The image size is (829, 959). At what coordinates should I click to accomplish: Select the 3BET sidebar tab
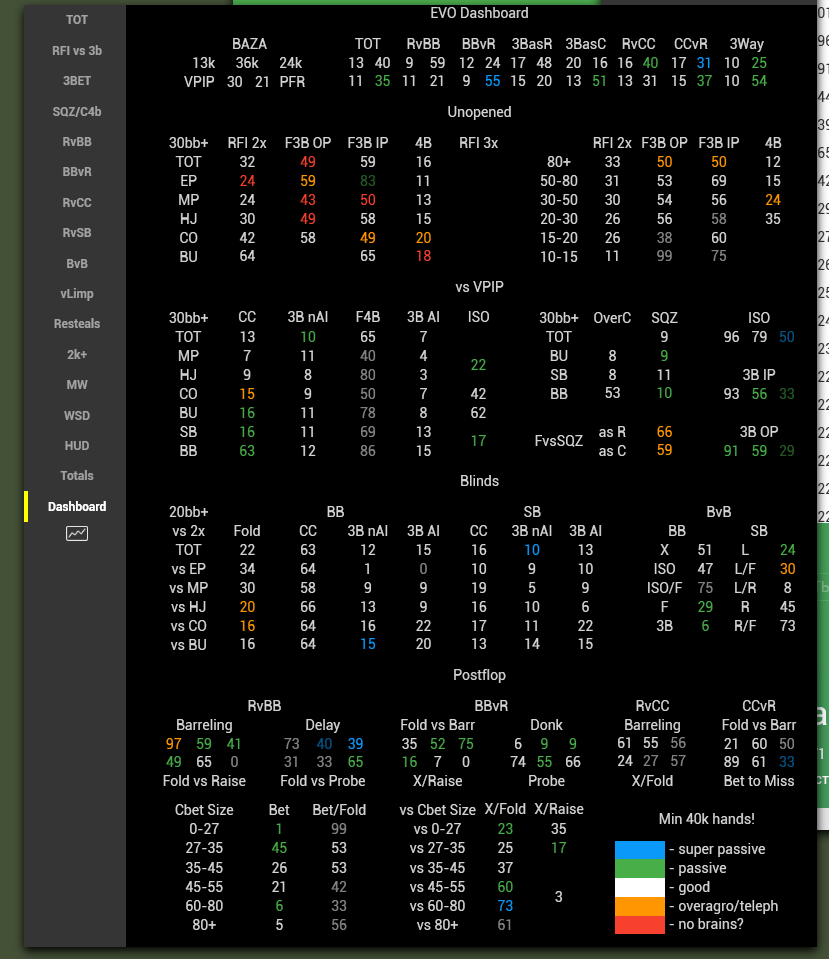tap(76, 81)
